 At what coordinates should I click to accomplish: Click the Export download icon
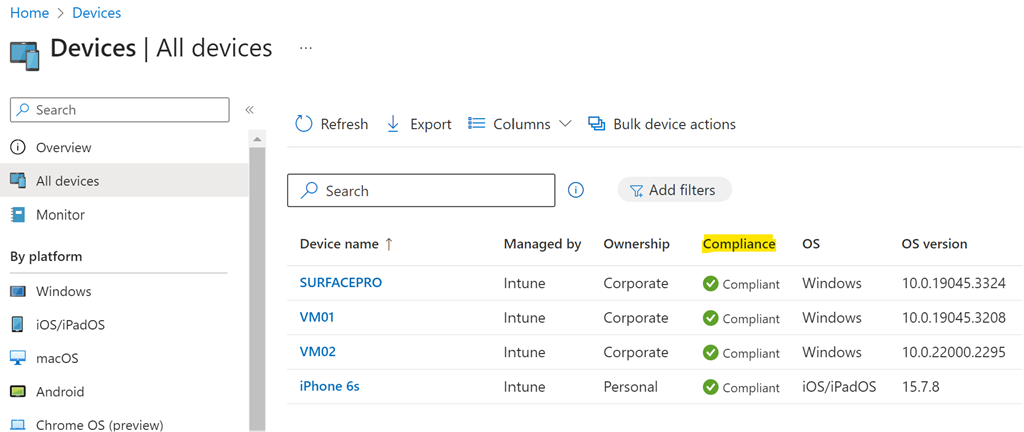[x=393, y=124]
